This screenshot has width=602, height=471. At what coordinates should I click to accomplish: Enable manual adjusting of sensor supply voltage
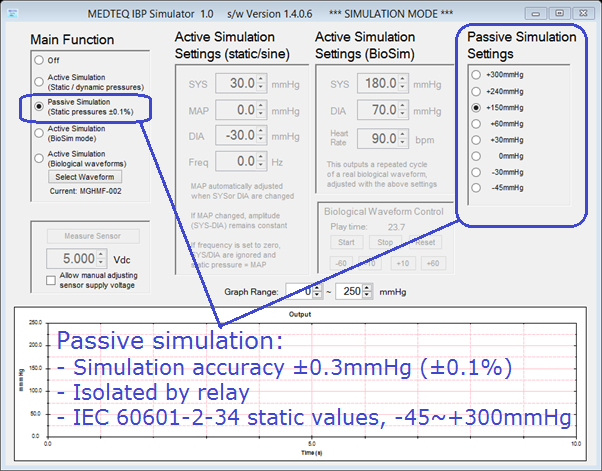click(51, 280)
